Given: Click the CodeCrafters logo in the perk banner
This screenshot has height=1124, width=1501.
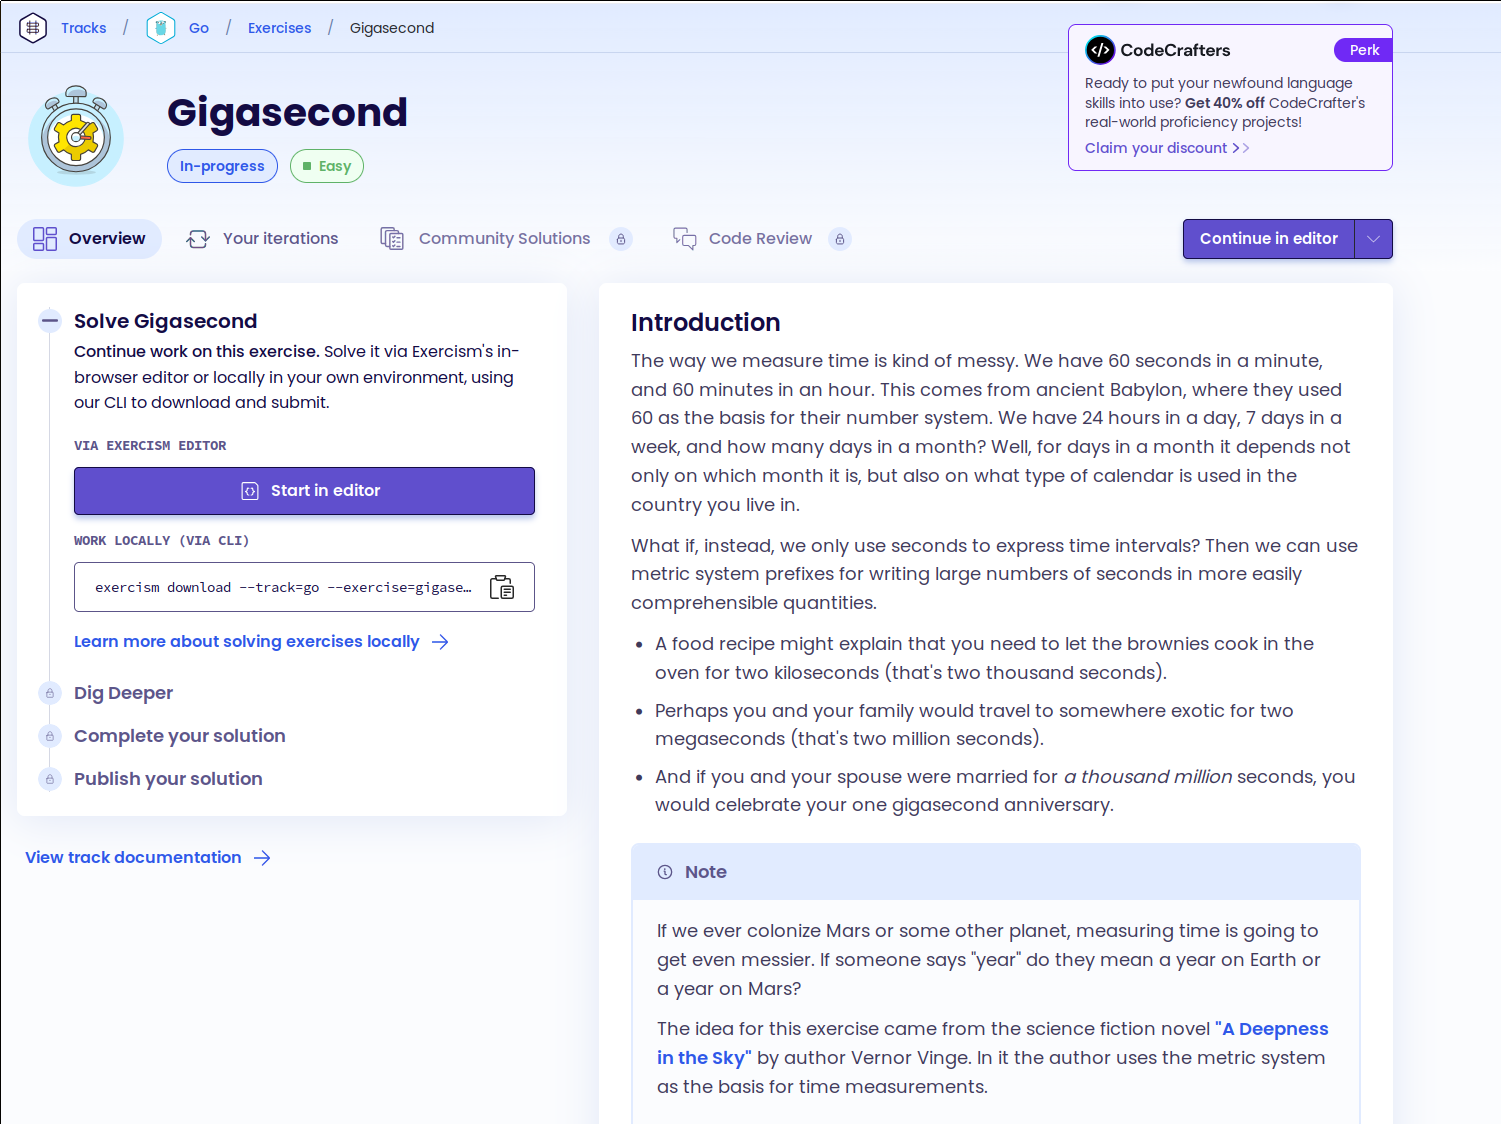Looking at the screenshot, I should [x=1102, y=49].
